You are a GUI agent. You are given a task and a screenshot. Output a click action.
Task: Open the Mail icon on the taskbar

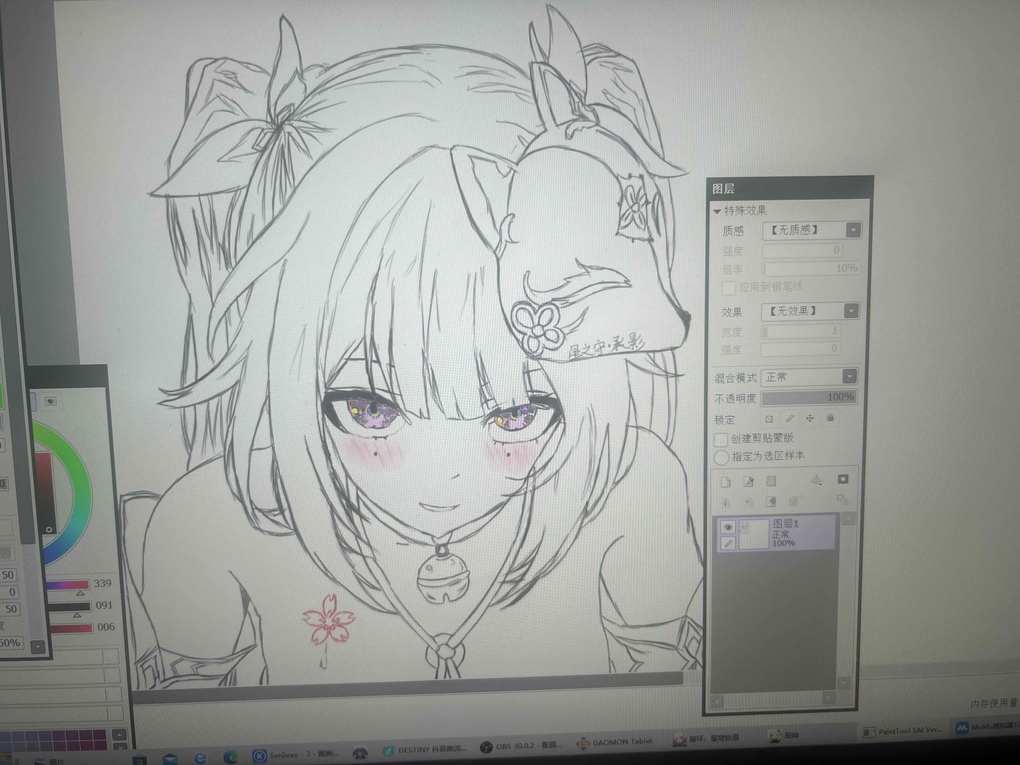[x=170, y=760]
